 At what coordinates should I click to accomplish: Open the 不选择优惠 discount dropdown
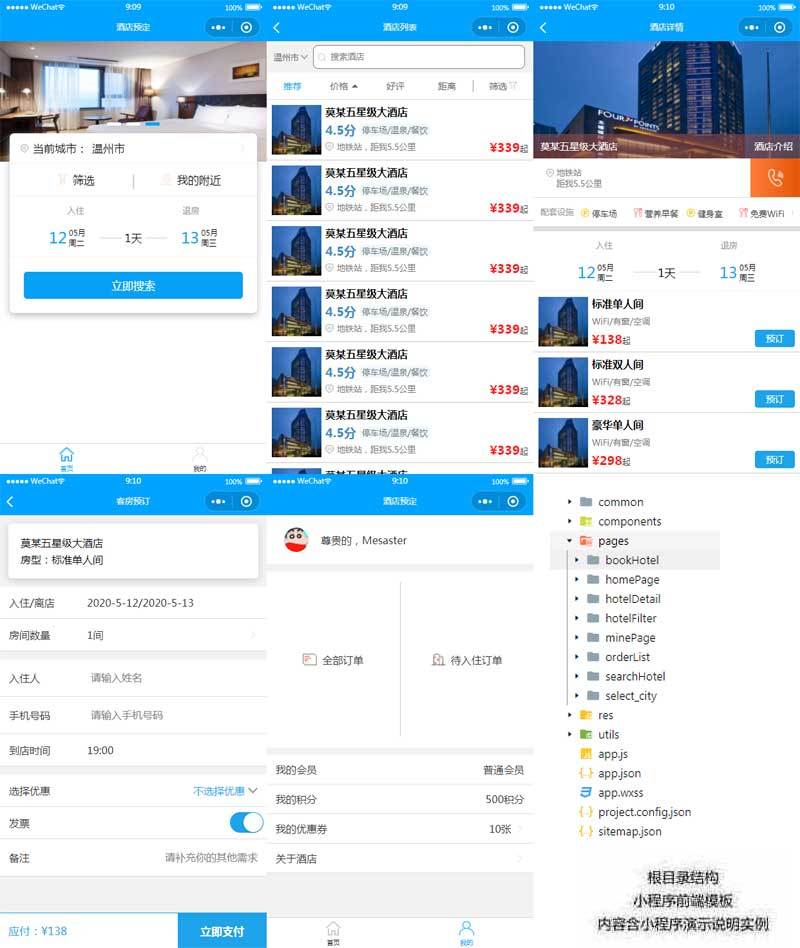click(x=225, y=791)
